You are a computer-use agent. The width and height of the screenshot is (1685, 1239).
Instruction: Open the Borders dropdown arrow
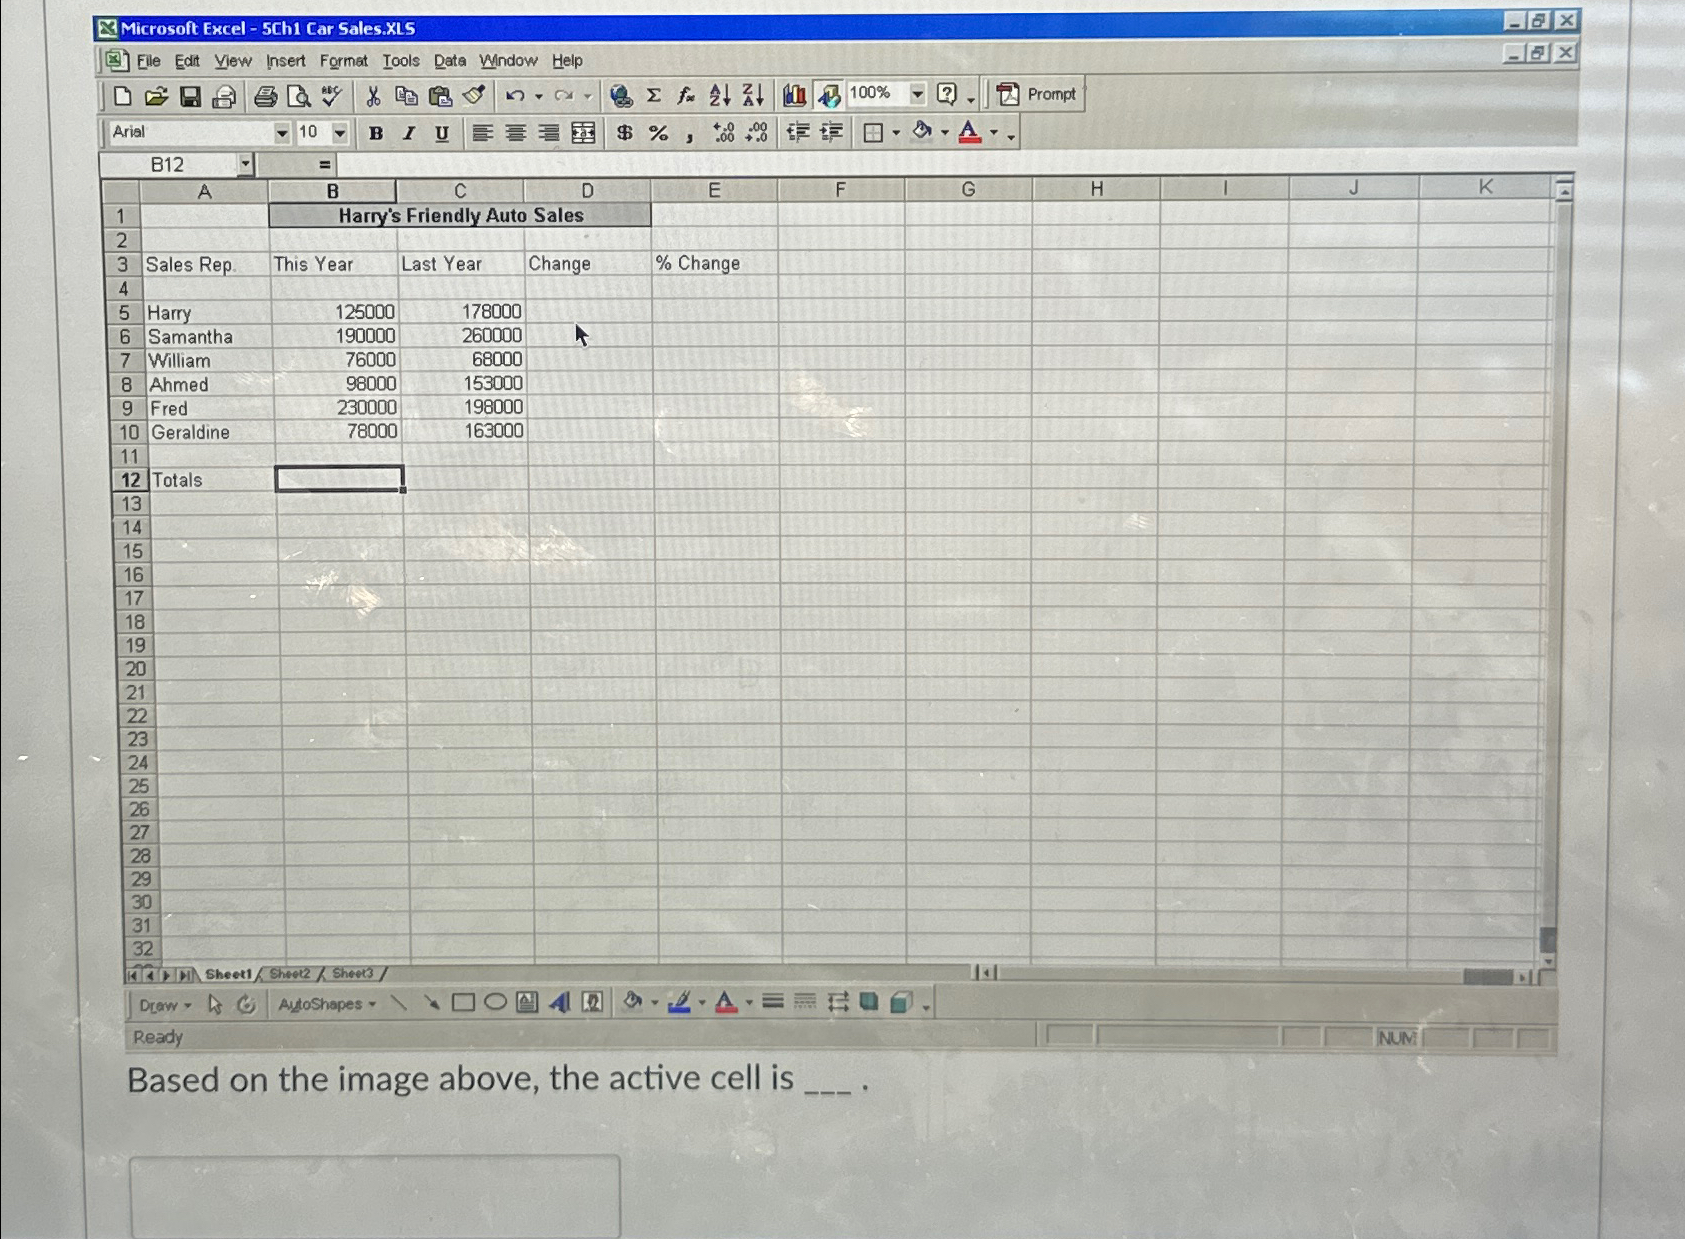click(x=896, y=132)
